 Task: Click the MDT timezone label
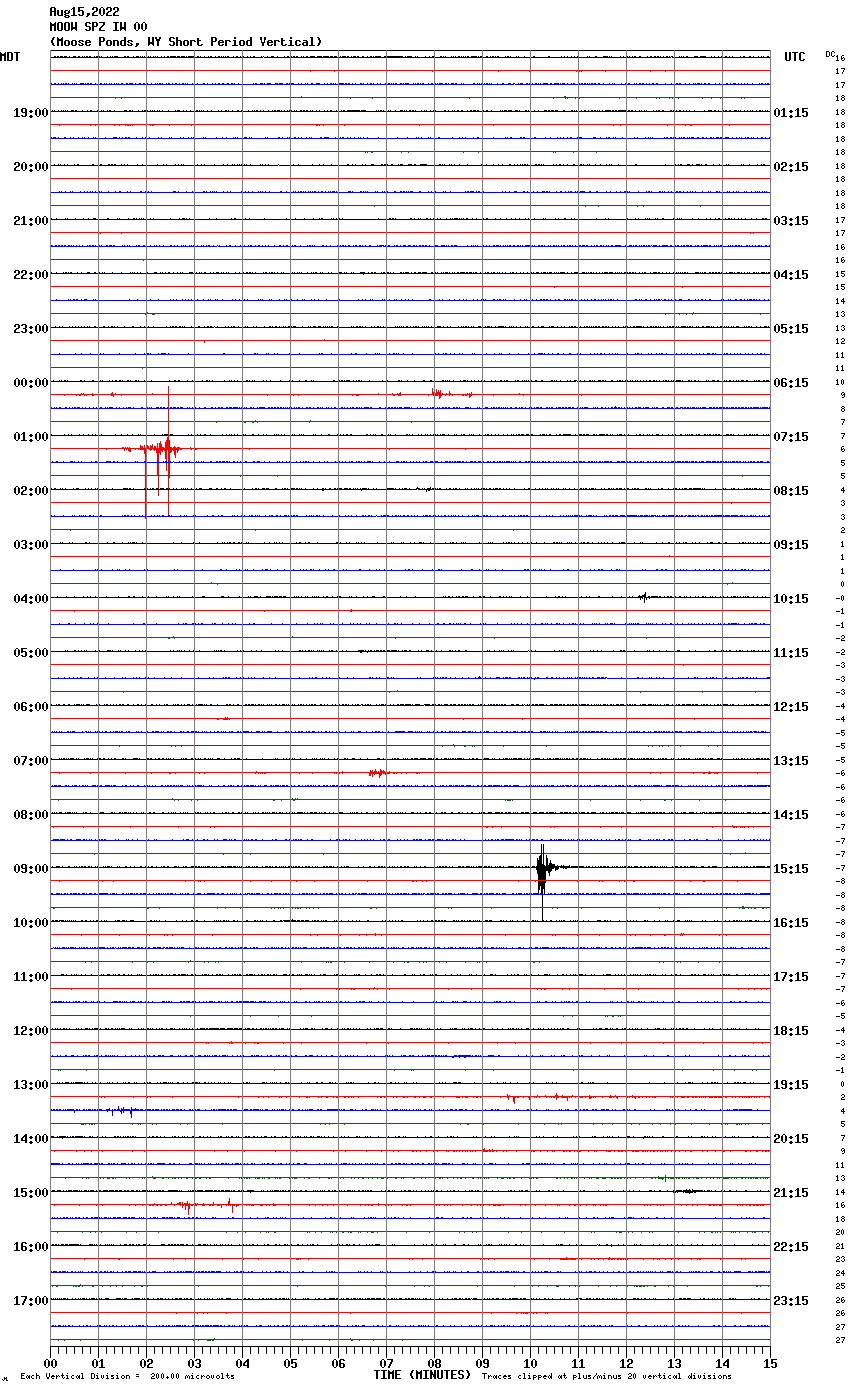pyautogui.click(x=10, y=57)
